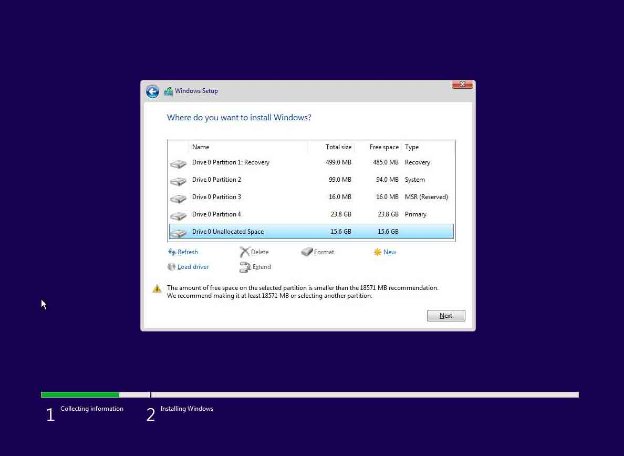The width and height of the screenshot is (624, 456).
Task: Select 'Drive 0 Partition 4' row name
Action: [216, 214]
